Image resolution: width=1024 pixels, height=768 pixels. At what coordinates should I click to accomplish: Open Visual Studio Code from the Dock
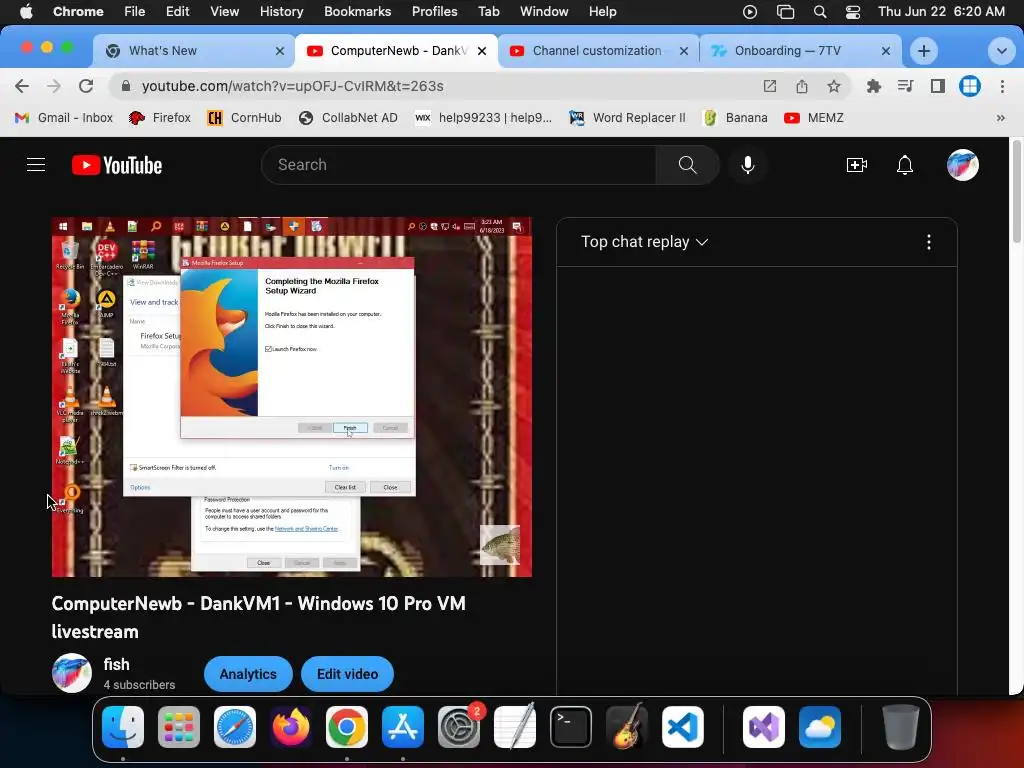point(682,727)
